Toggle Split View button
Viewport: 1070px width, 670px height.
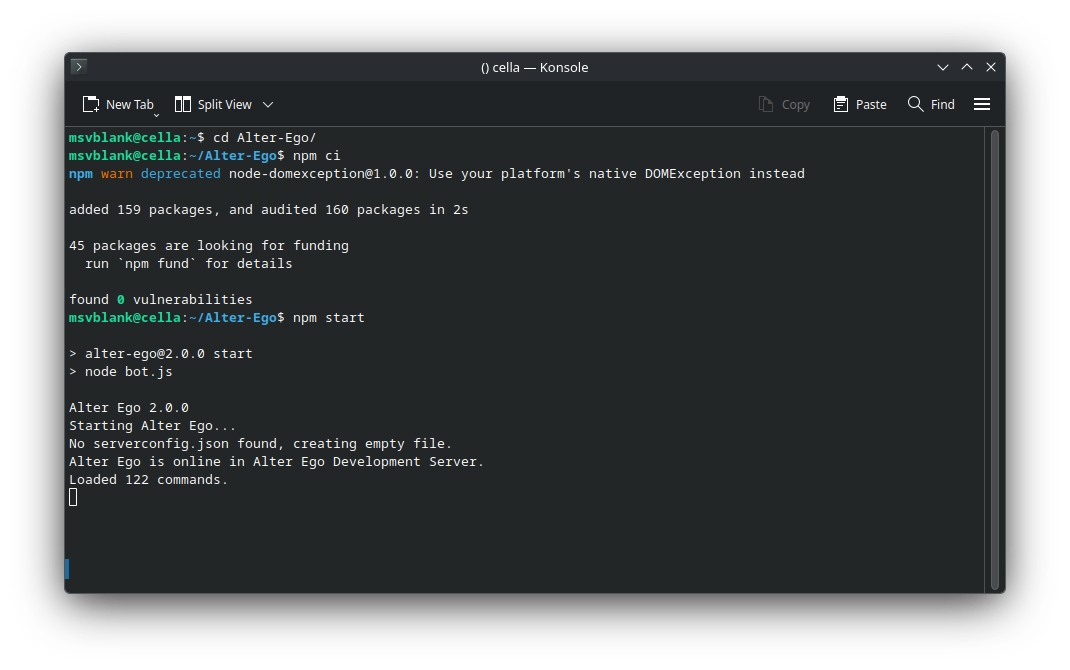213,104
